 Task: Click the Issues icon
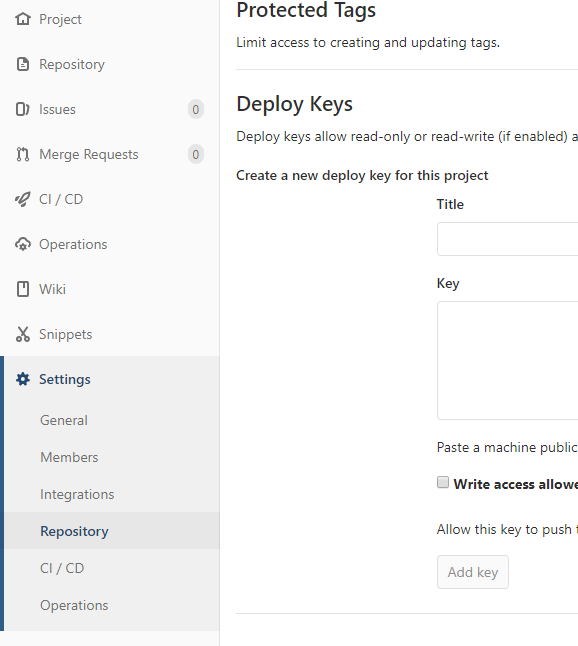(23, 109)
